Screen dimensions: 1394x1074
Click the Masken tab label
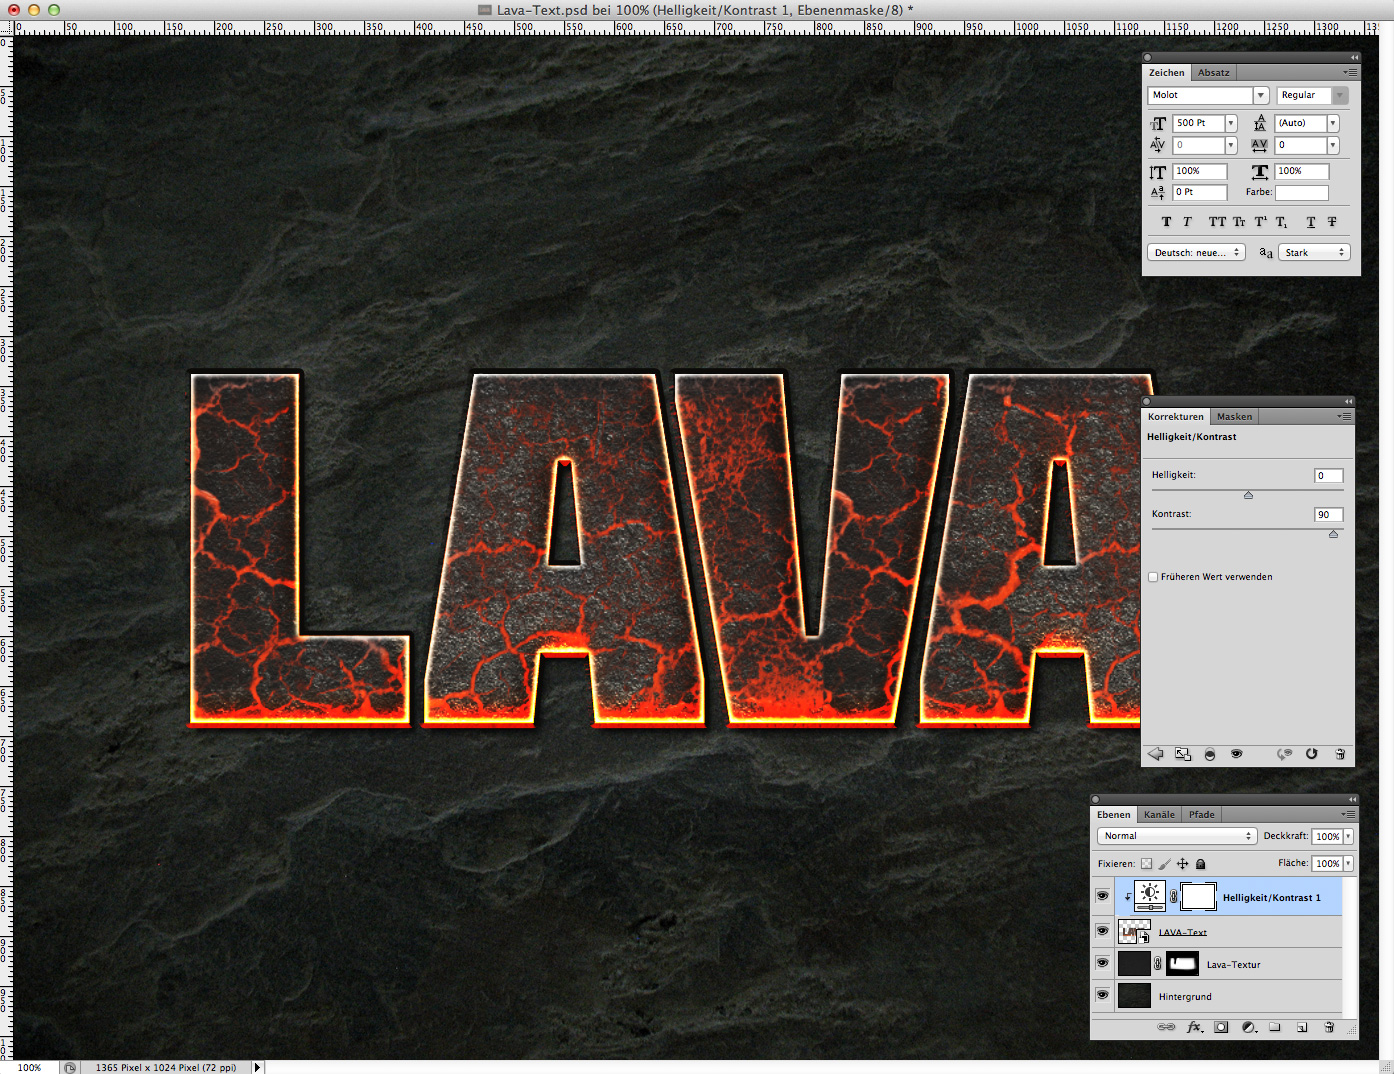1234,416
